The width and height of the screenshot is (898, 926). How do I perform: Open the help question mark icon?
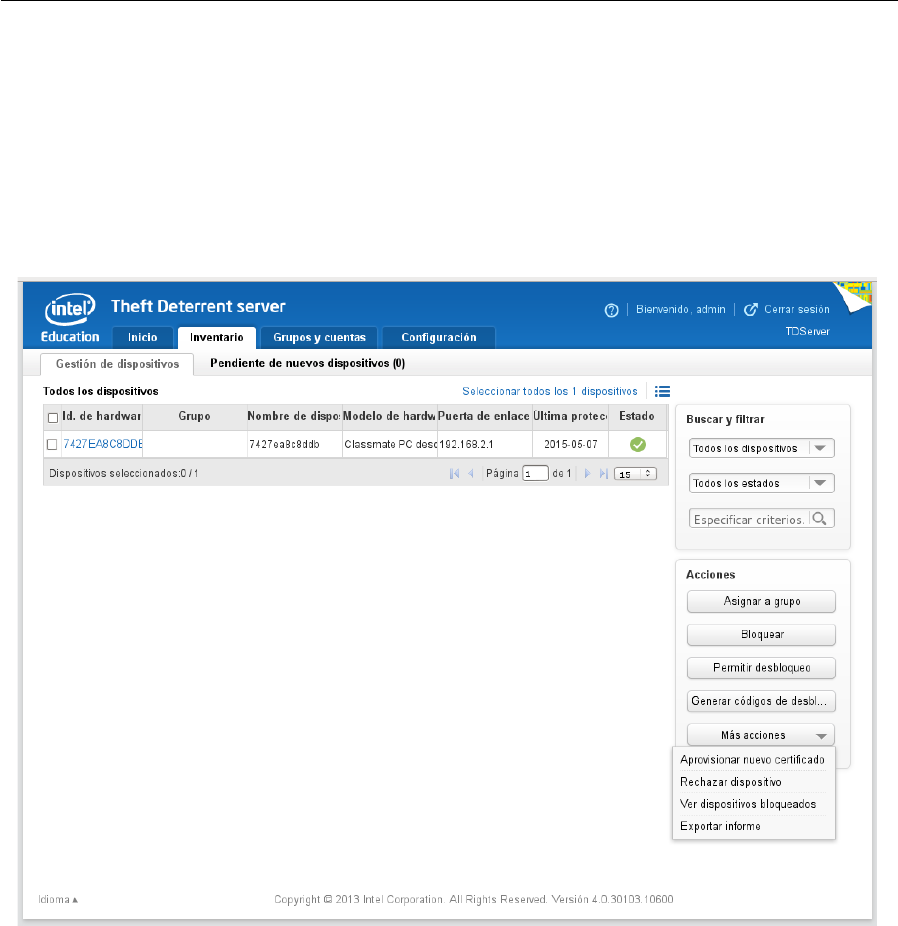tap(611, 310)
